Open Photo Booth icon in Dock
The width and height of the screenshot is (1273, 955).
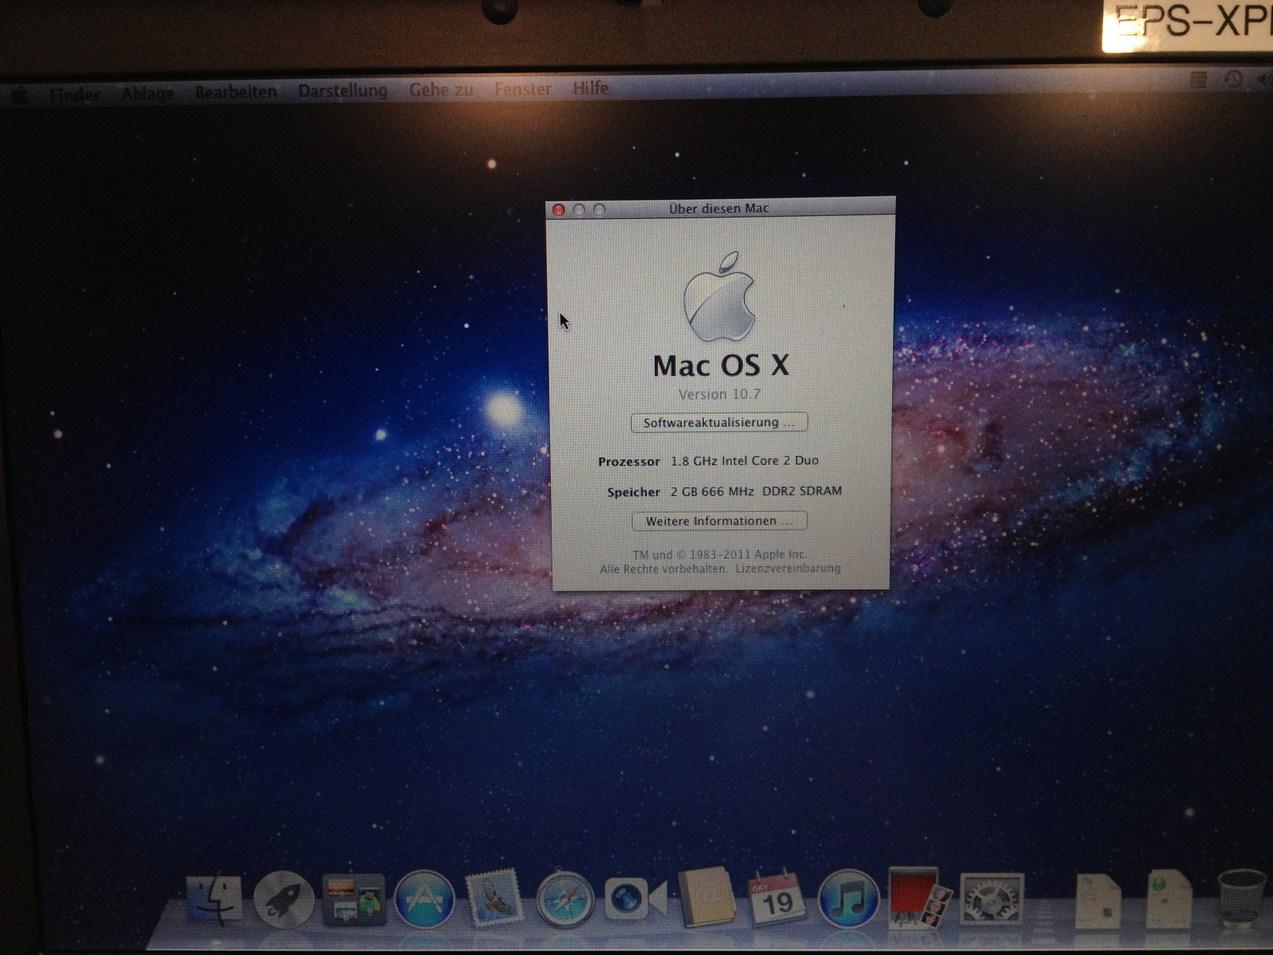click(x=918, y=897)
